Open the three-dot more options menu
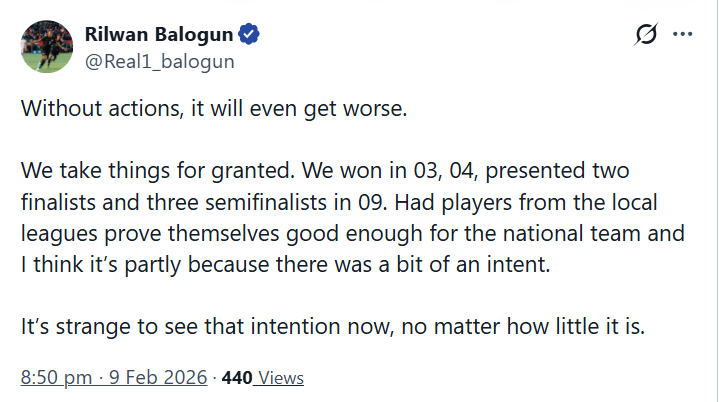The height and width of the screenshot is (402, 721). [683, 35]
